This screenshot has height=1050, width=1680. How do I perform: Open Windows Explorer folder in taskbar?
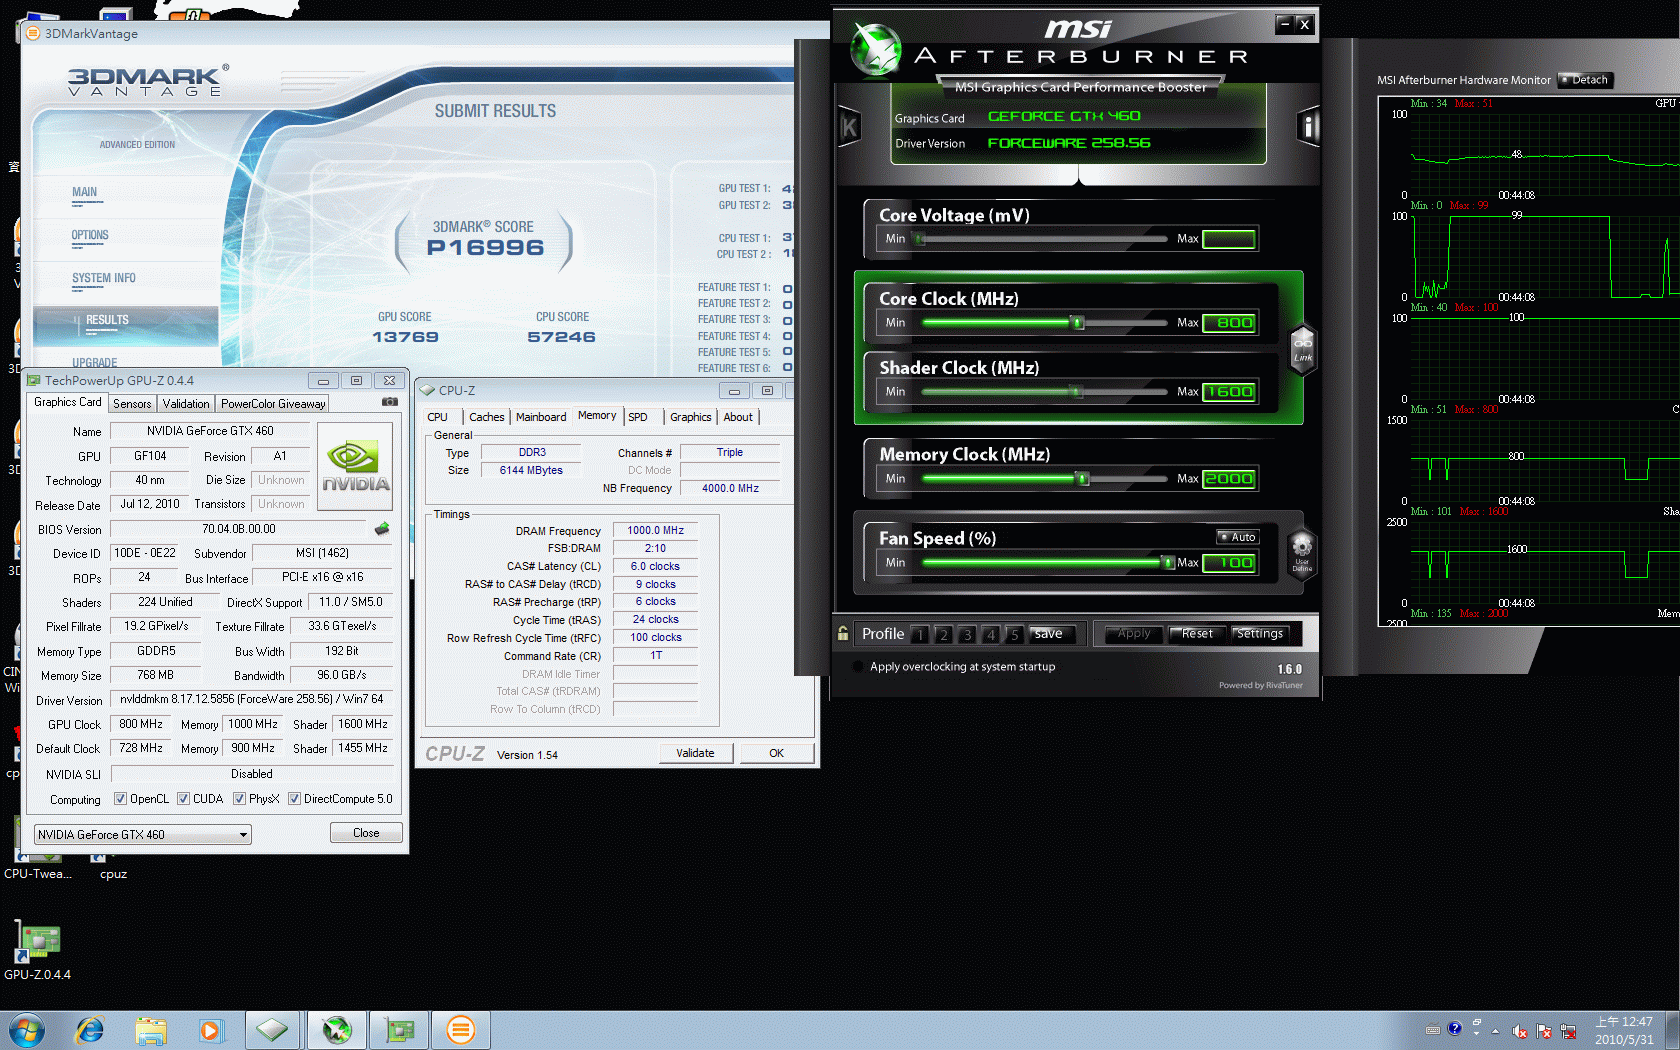tap(151, 1030)
